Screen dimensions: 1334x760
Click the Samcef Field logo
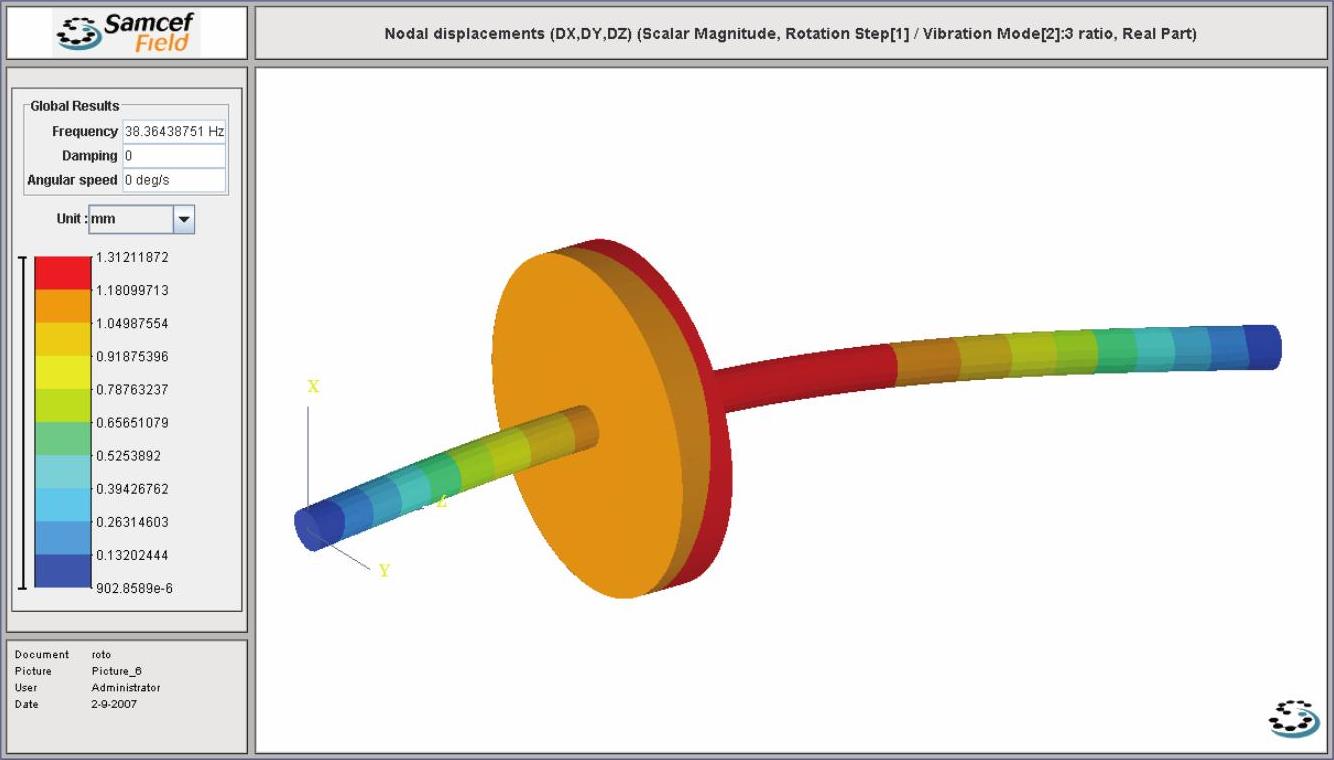pos(127,33)
